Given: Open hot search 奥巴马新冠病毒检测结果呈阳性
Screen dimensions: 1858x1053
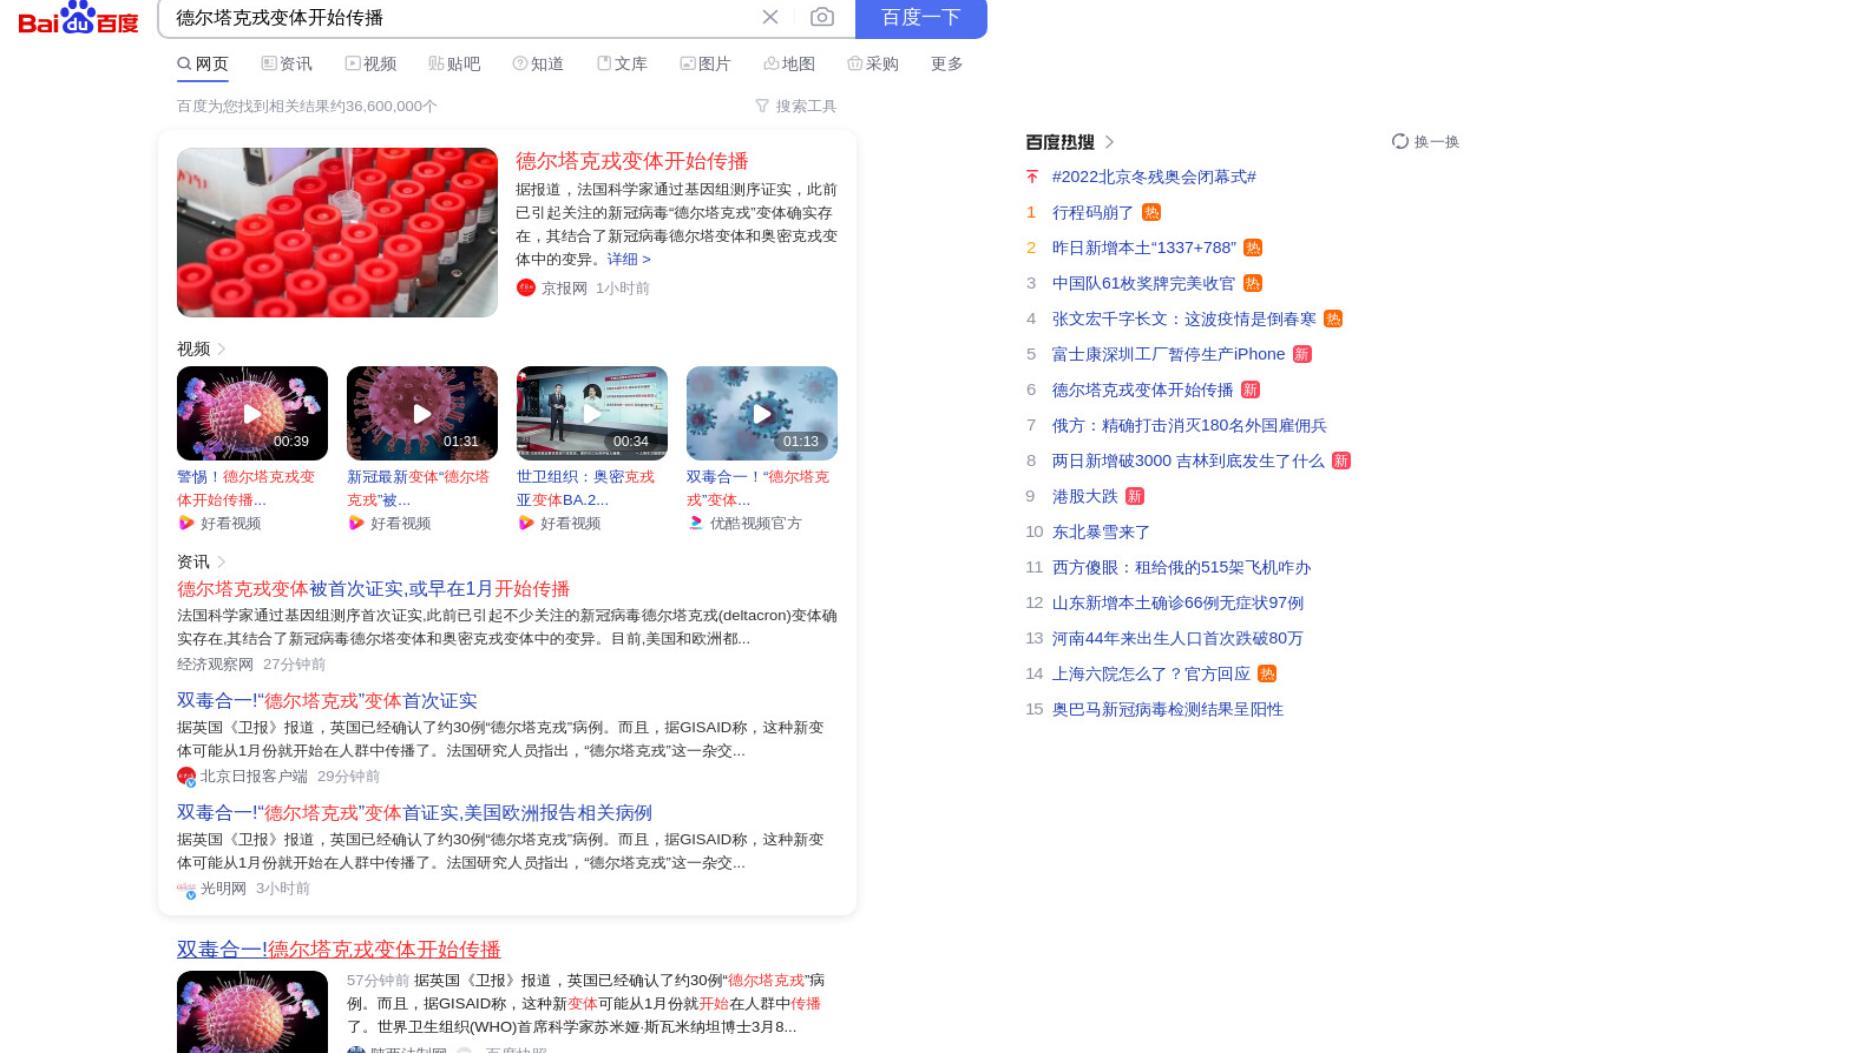Looking at the screenshot, I should pyautogui.click(x=1168, y=709).
